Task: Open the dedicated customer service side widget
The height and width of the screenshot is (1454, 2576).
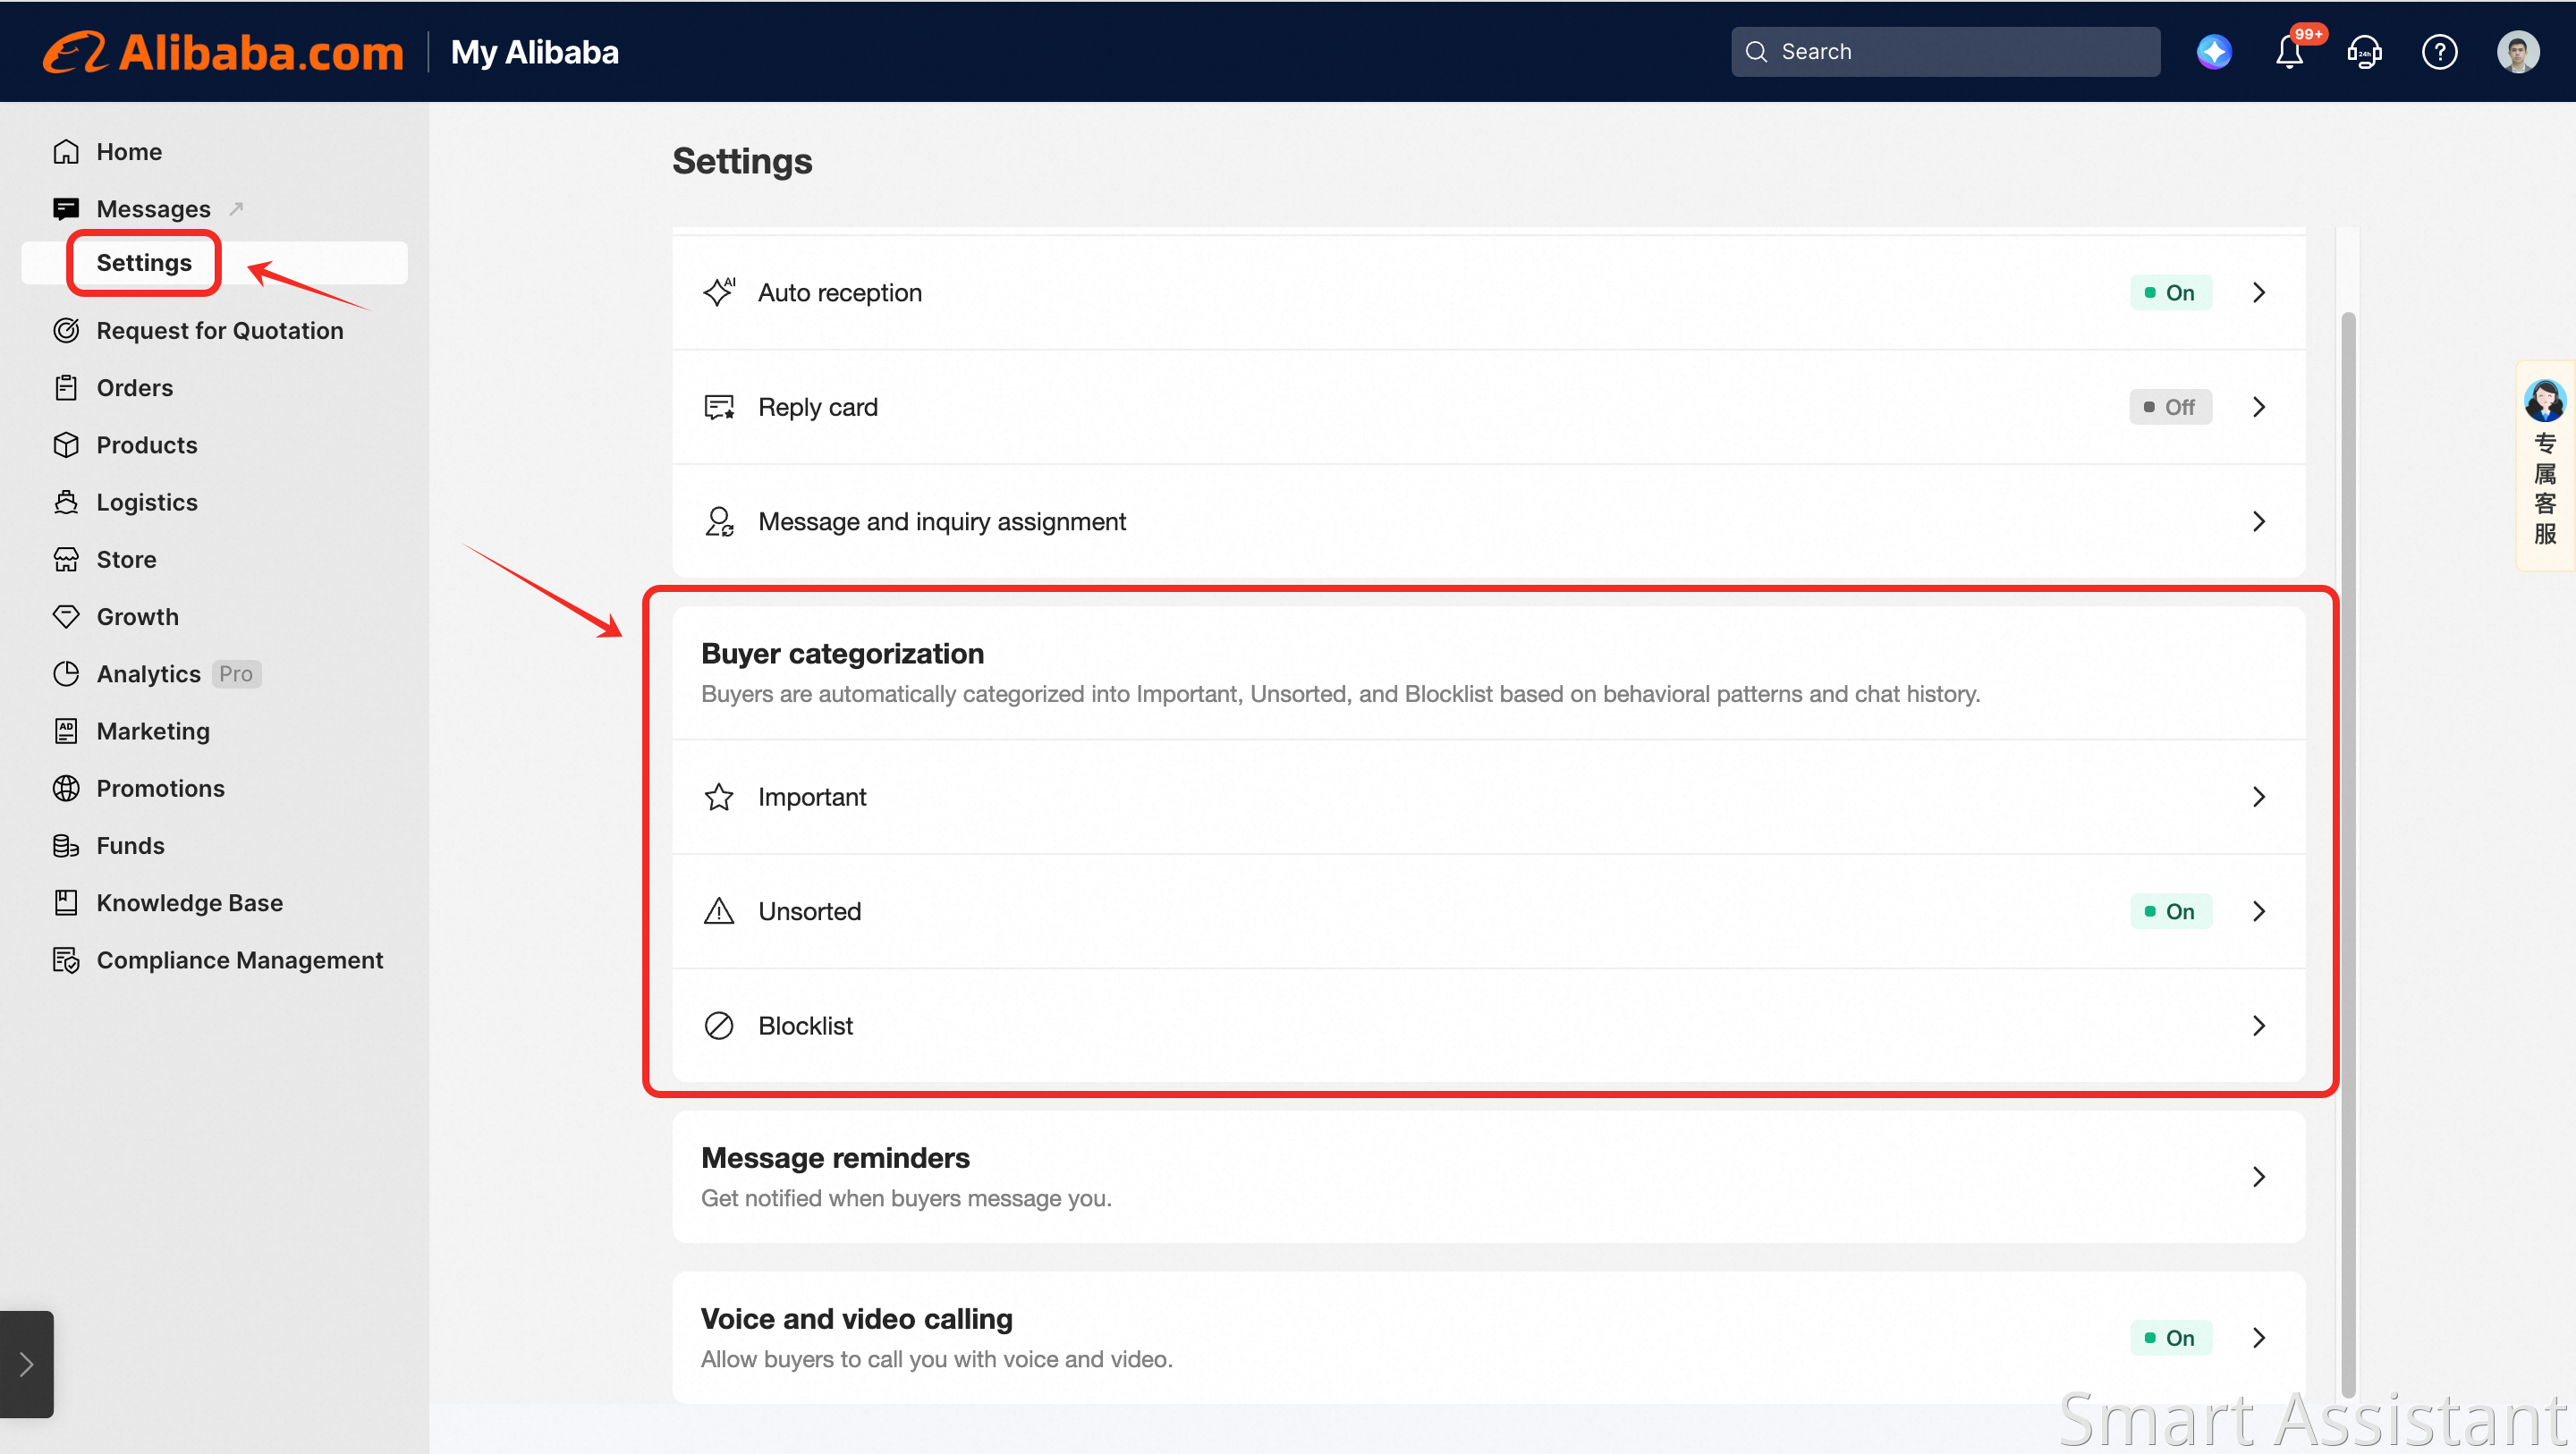Action: coord(2544,465)
